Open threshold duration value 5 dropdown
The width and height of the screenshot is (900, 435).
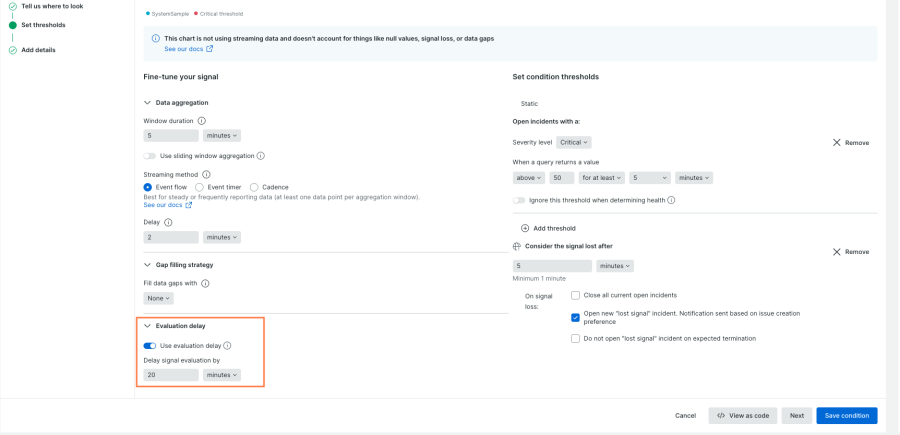pos(650,178)
